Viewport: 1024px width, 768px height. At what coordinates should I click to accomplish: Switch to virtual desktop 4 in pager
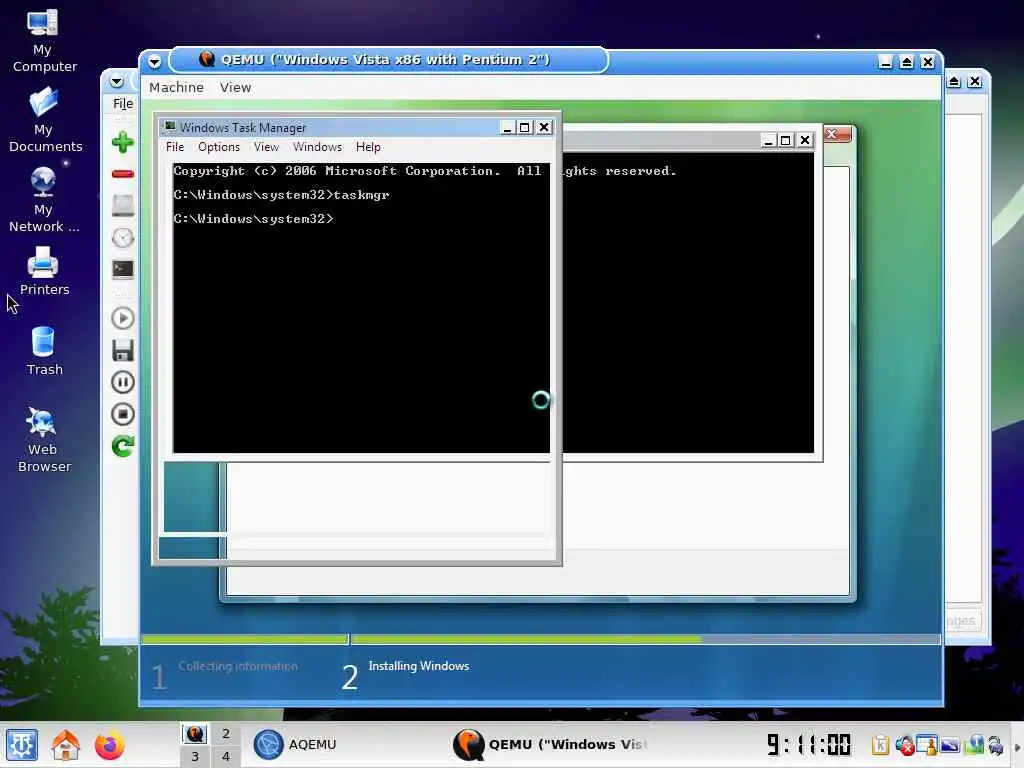(x=225, y=756)
